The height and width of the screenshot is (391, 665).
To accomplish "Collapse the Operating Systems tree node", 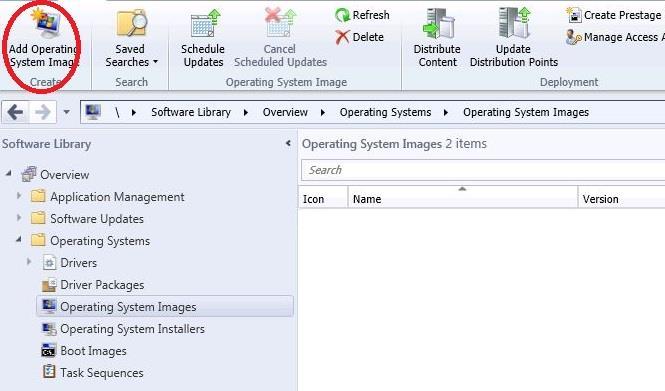I will pyautogui.click(x=18, y=240).
